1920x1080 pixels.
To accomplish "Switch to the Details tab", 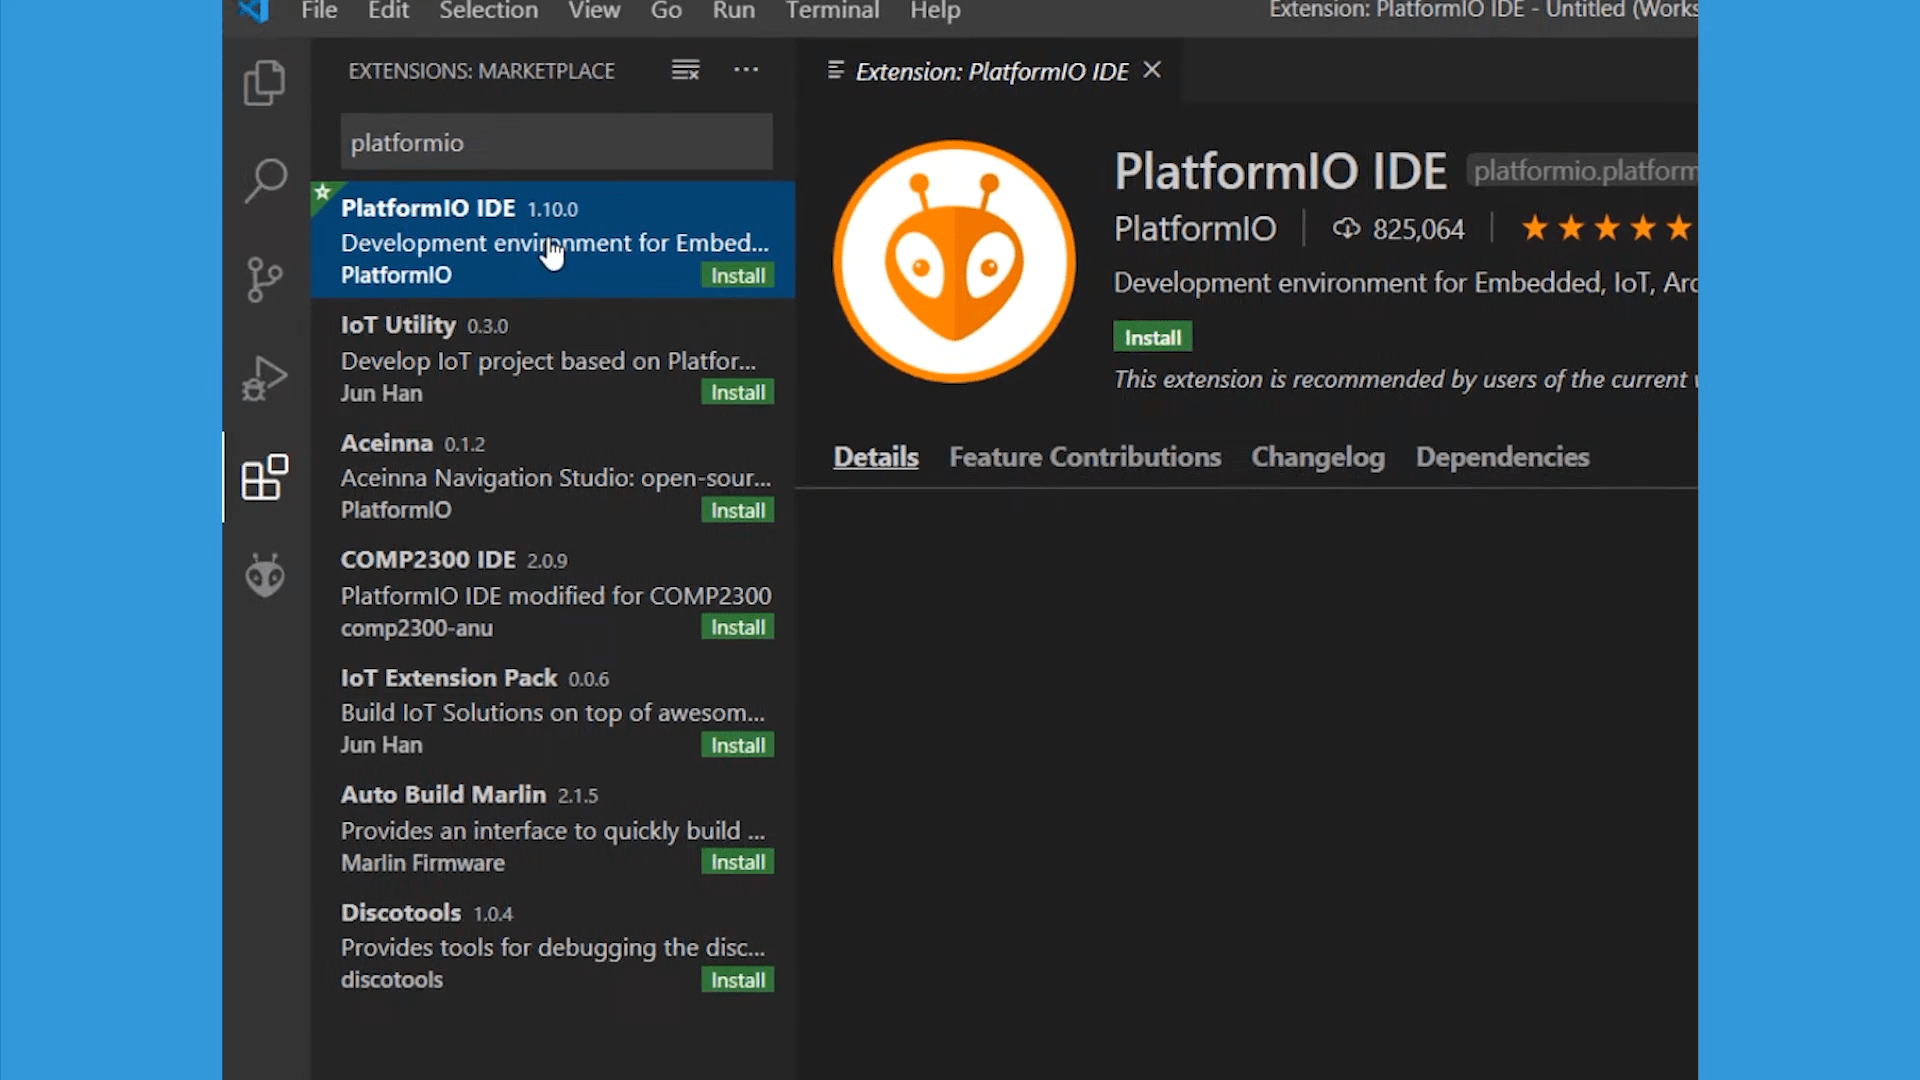I will 876,457.
